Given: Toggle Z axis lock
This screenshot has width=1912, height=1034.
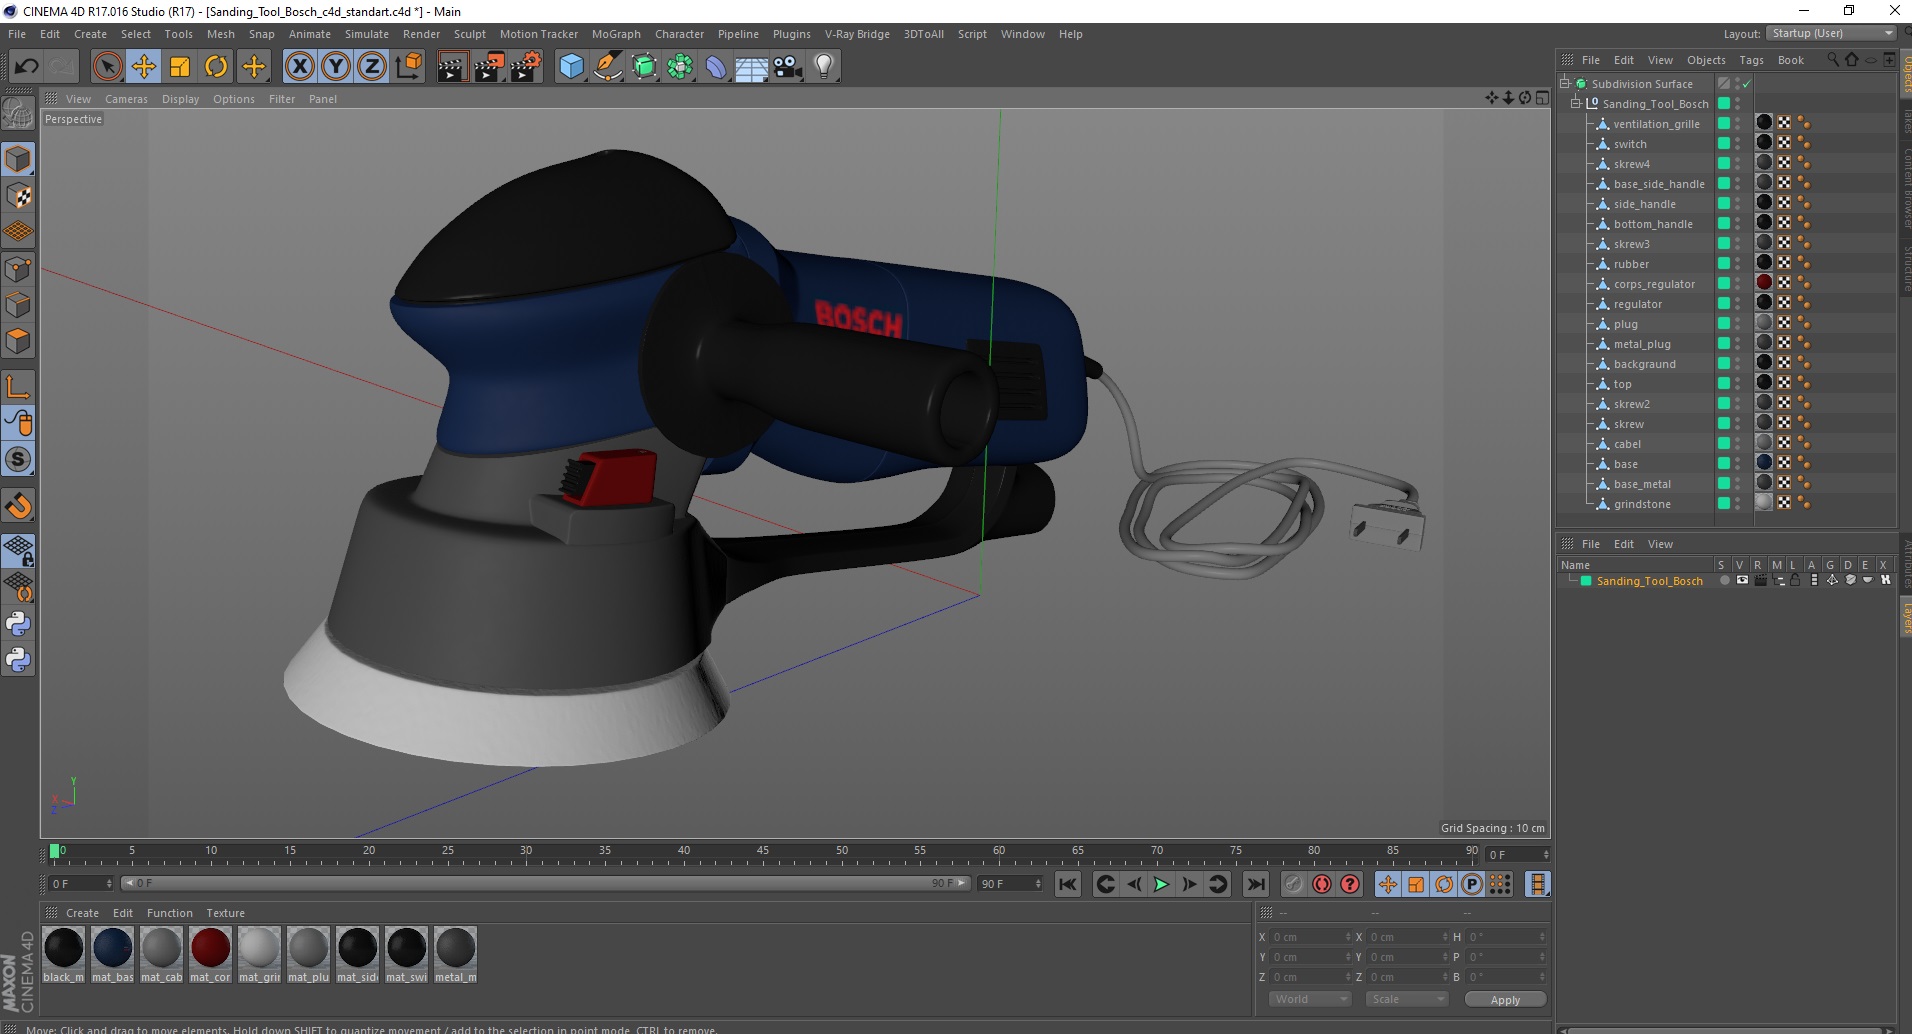Looking at the screenshot, I should coord(372,67).
